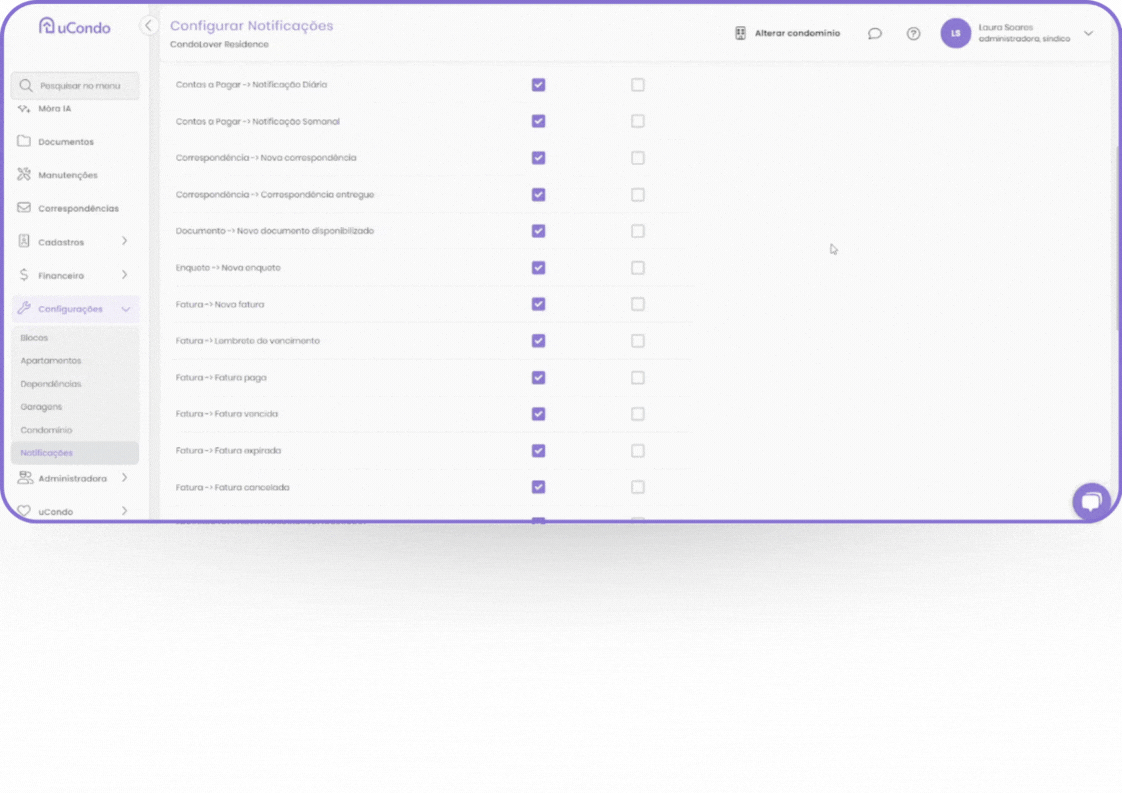Image resolution: width=1122 pixels, height=793 pixels.
Task: Open the Condomínio settings link
Action: tap(46, 430)
